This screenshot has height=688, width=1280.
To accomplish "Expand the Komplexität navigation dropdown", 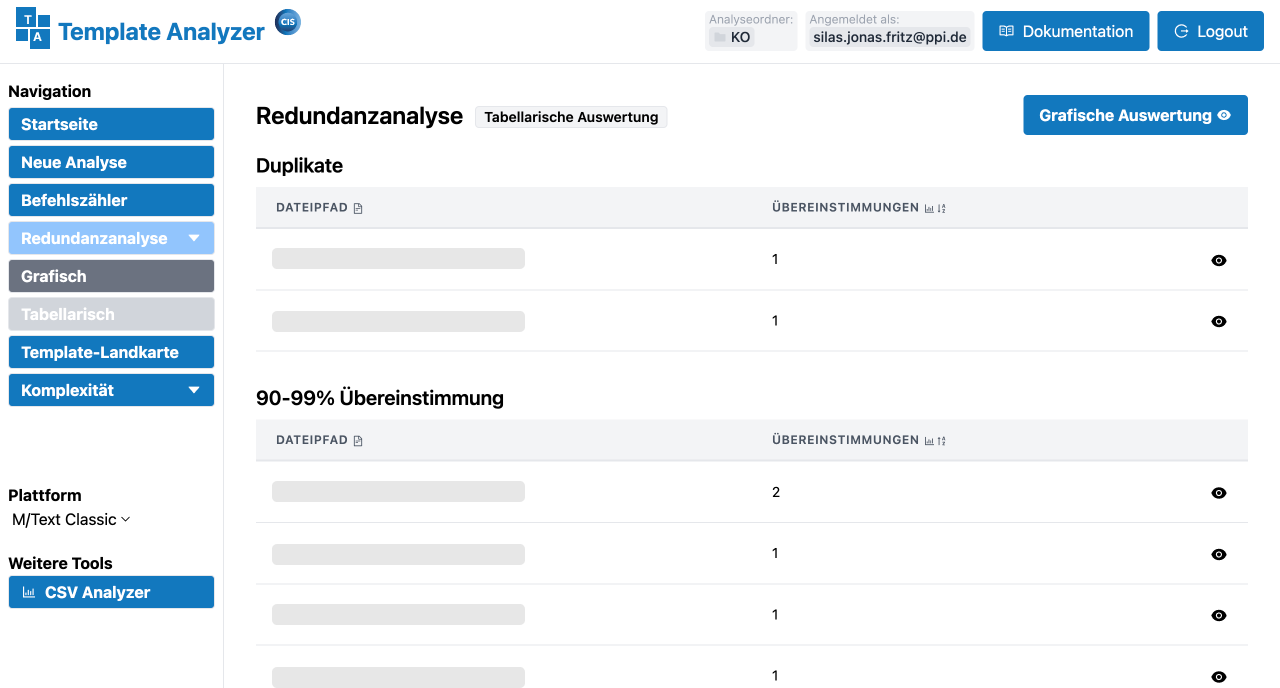I will tap(194, 390).
